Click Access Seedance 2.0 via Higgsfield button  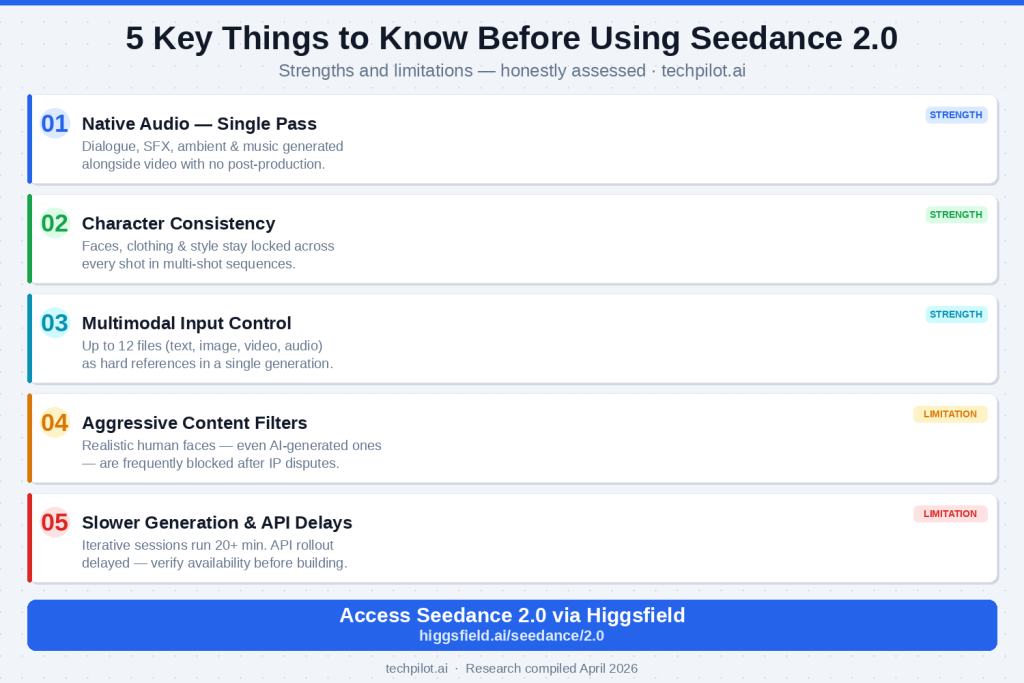click(x=512, y=616)
